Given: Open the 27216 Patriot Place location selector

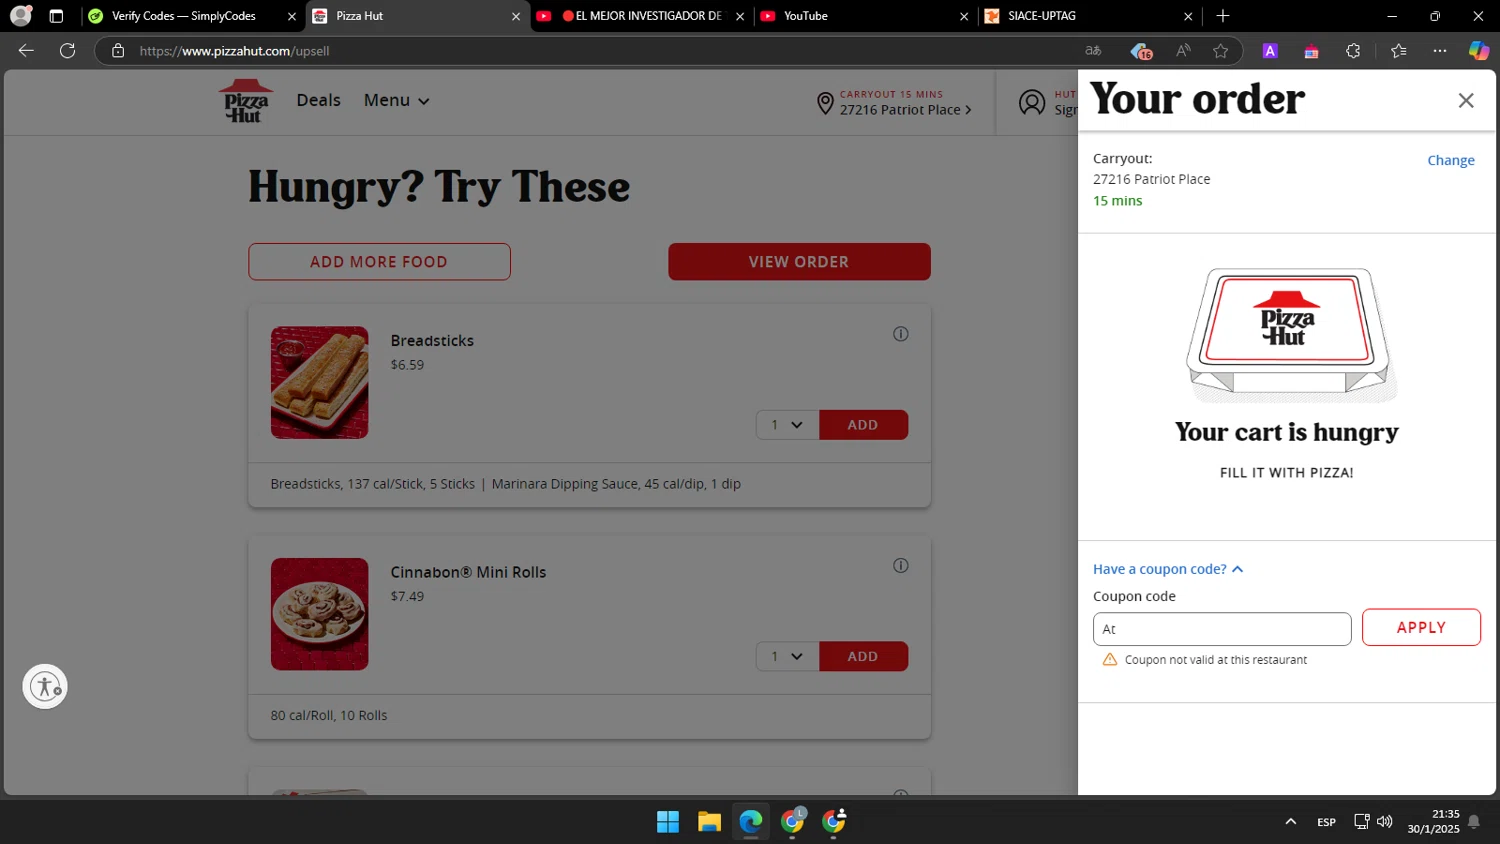Looking at the screenshot, I should [905, 110].
